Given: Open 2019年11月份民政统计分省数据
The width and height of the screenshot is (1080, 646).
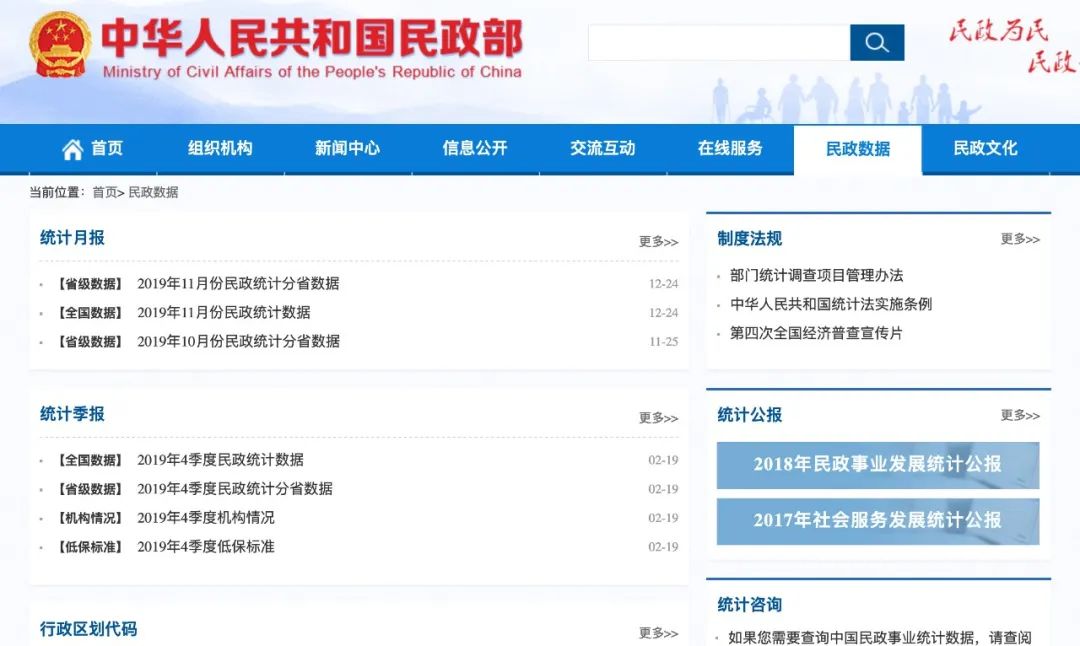Looking at the screenshot, I should click(238, 284).
